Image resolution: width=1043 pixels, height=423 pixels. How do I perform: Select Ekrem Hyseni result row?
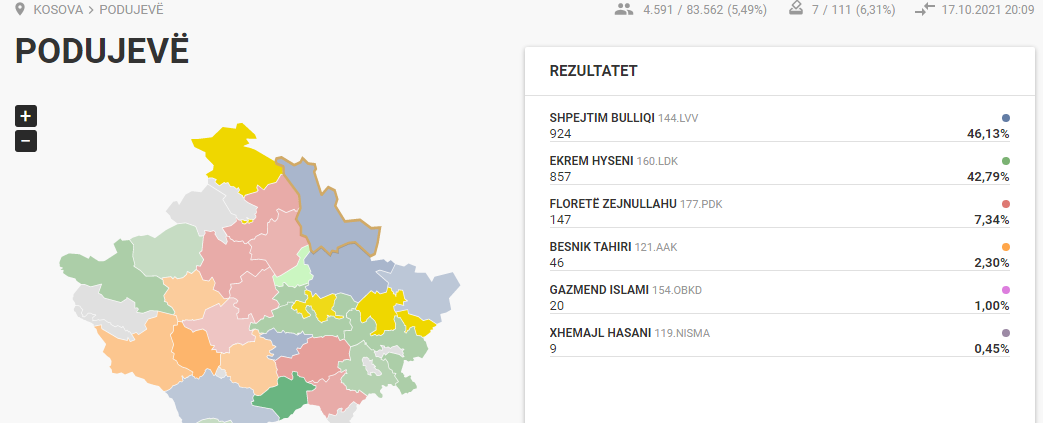pos(780,169)
